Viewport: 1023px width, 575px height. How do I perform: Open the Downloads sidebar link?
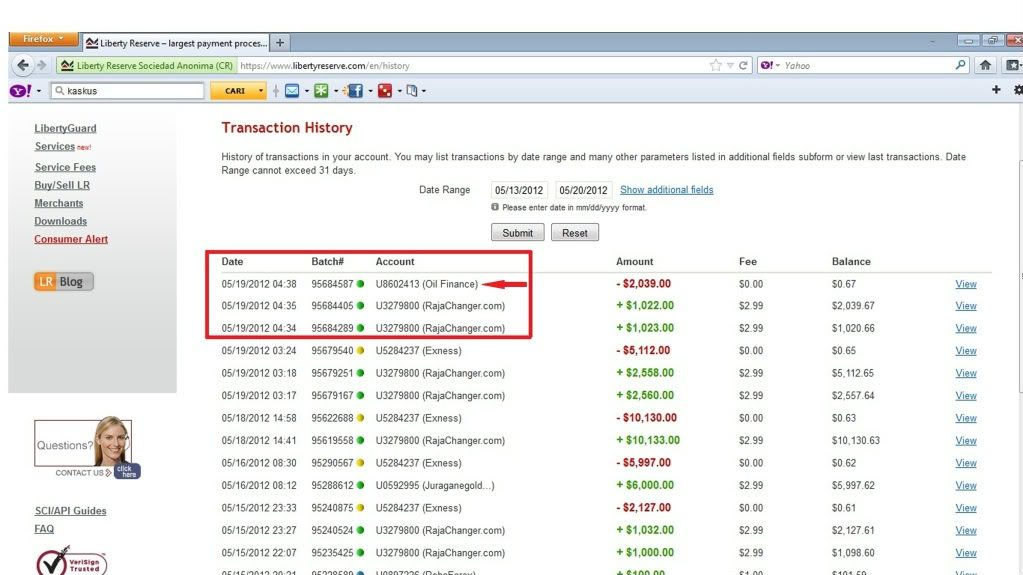61,221
